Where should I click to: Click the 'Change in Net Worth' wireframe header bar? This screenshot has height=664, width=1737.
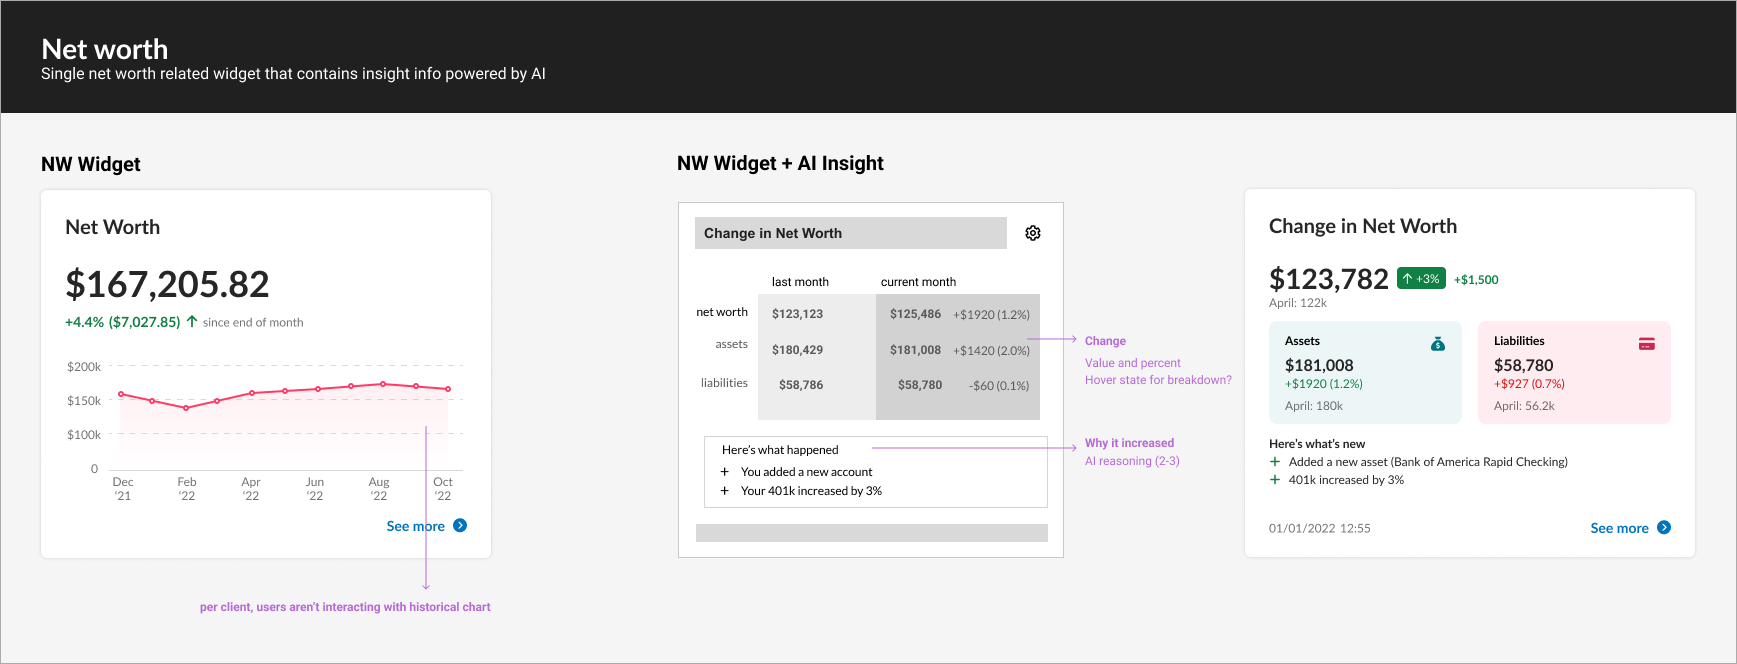(x=851, y=233)
